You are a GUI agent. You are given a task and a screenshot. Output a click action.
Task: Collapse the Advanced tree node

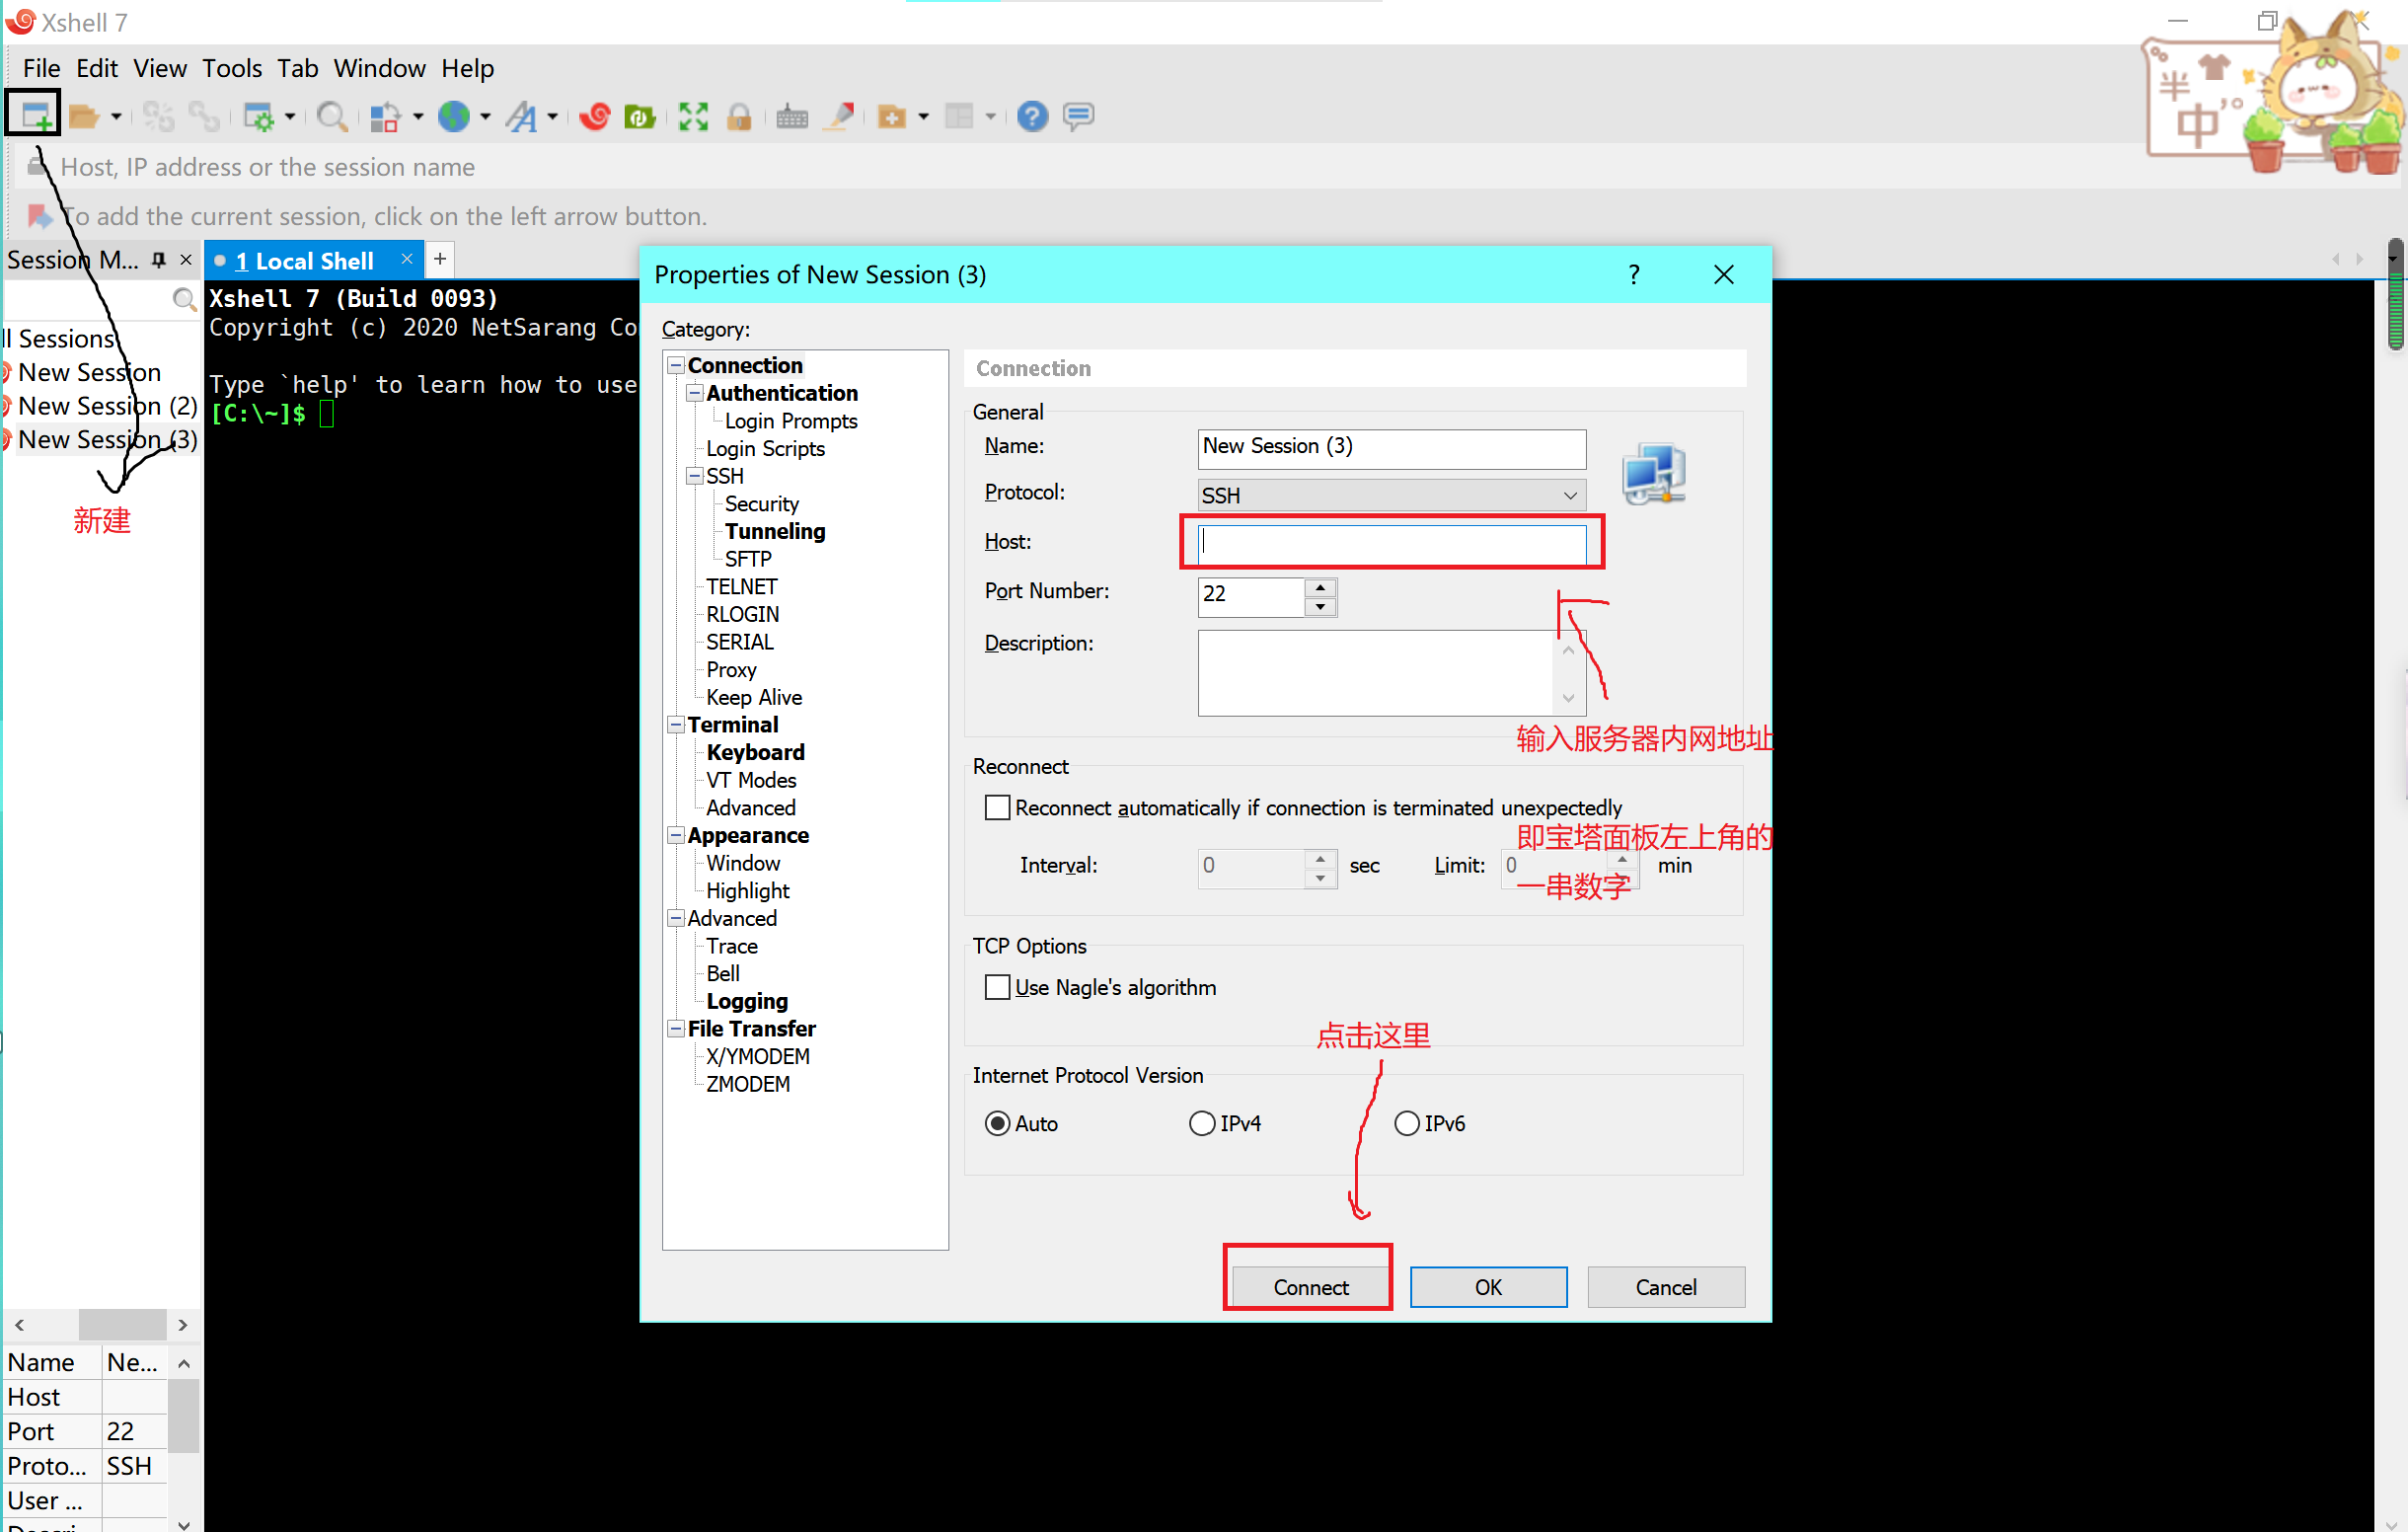(676, 918)
